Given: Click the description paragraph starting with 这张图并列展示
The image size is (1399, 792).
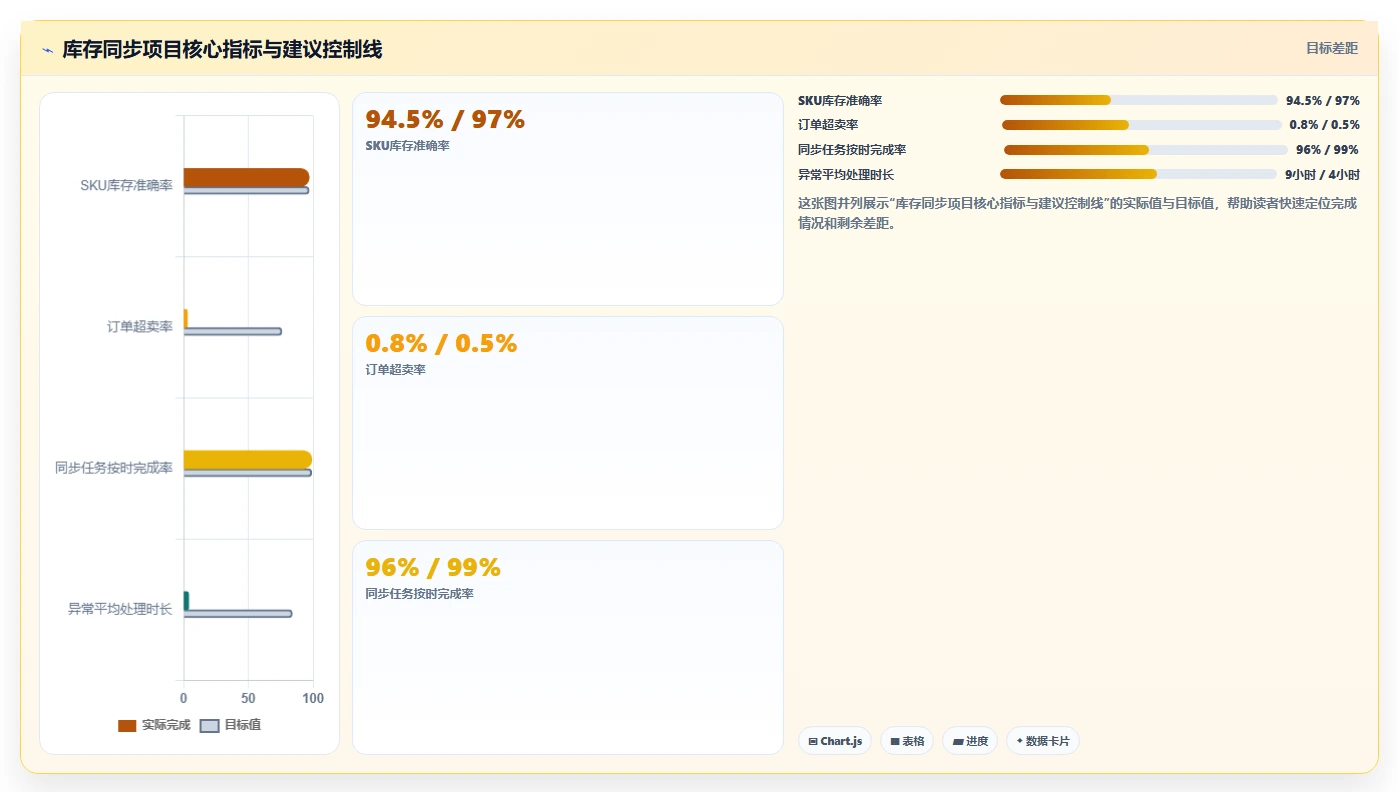Looking at the screenshot, I should tap(1077, 213).
